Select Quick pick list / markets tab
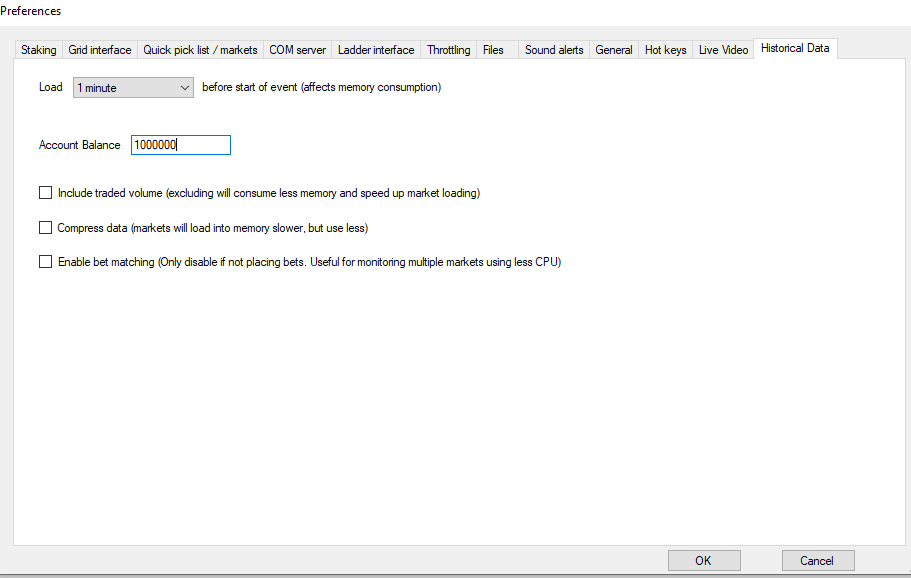 click(200, 50)
